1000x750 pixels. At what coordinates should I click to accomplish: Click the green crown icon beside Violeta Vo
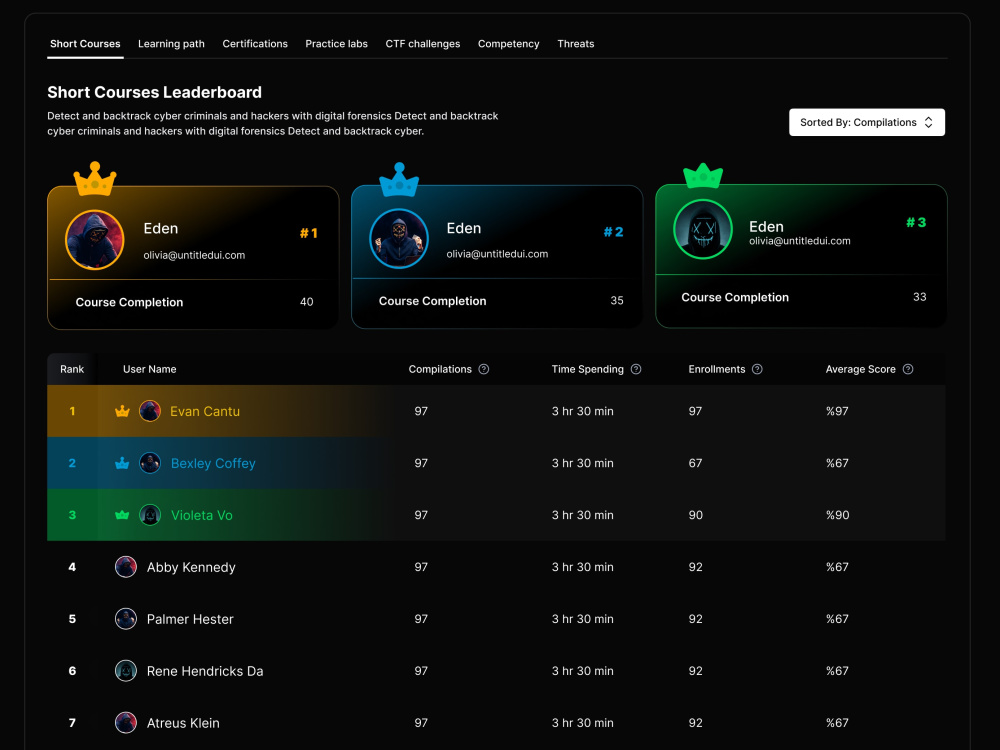(x=122, y=515)
